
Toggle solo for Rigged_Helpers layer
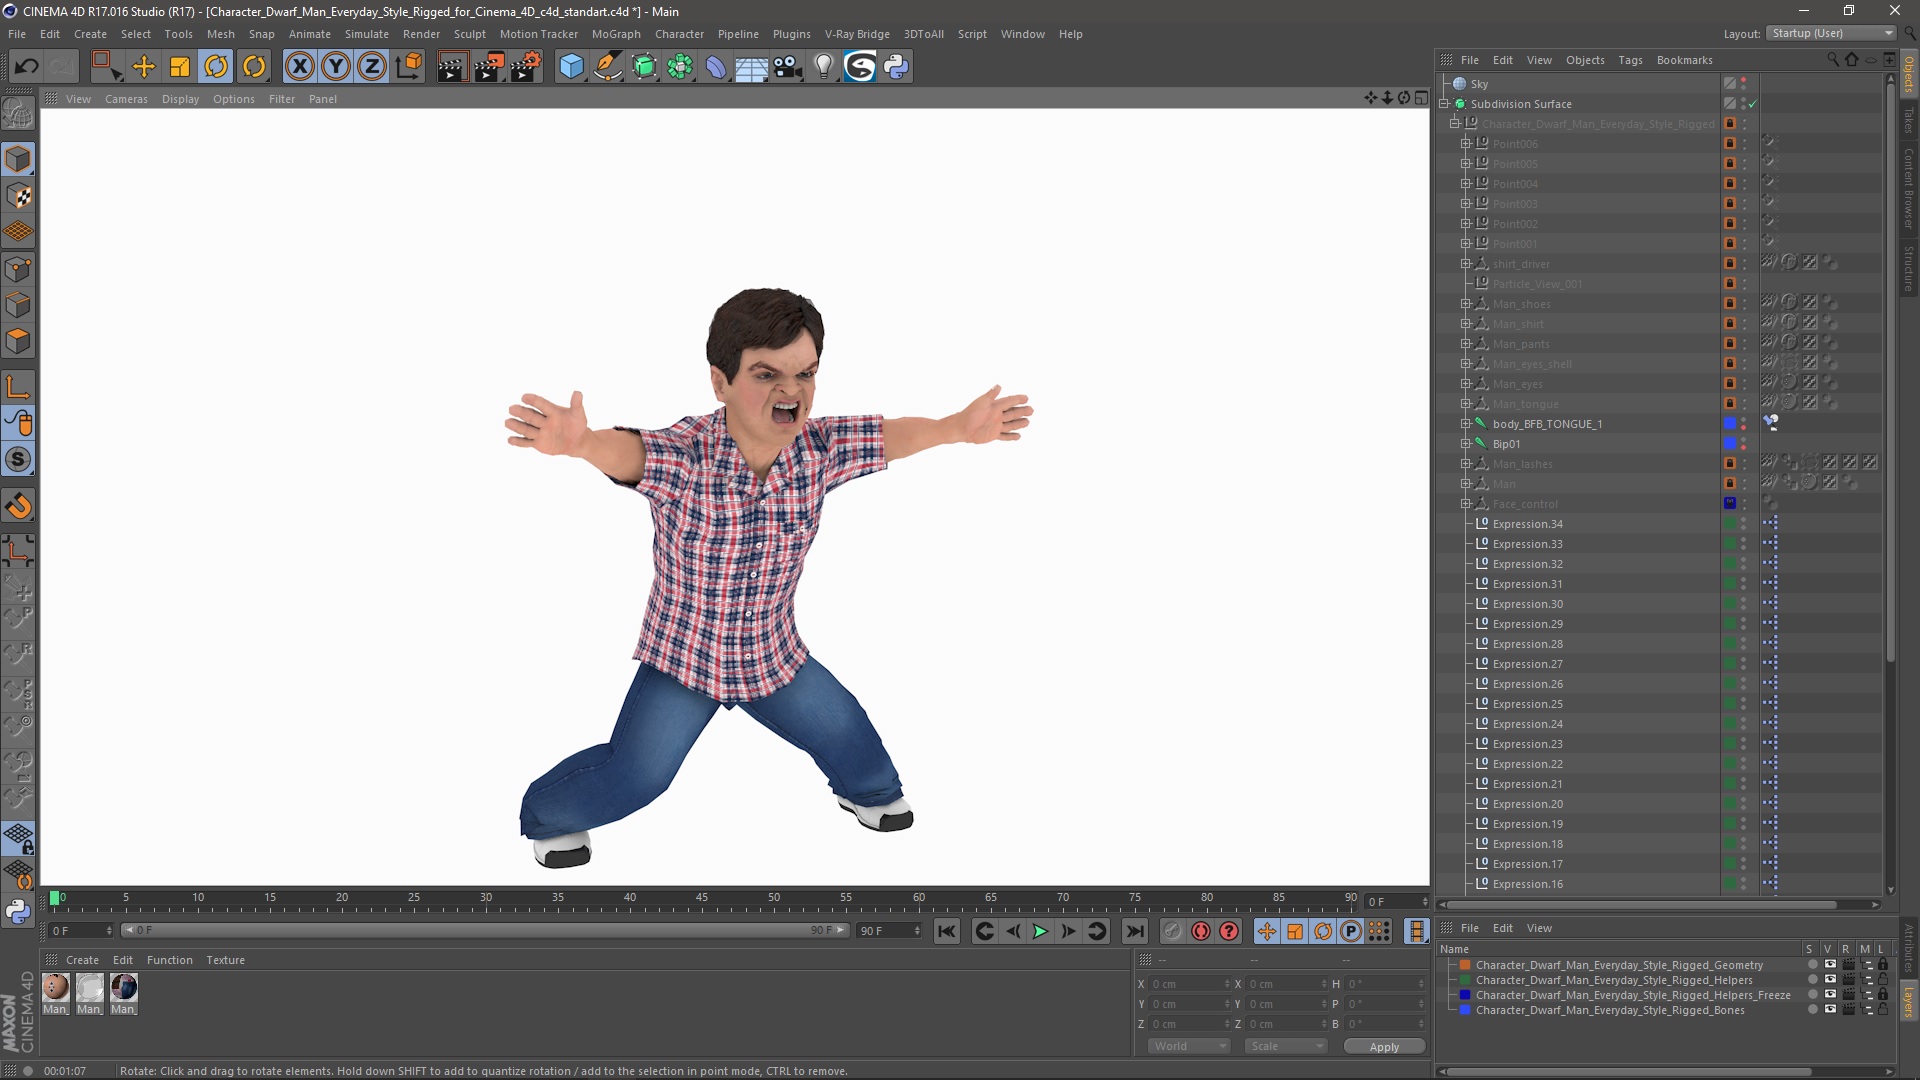[1812, 980]
